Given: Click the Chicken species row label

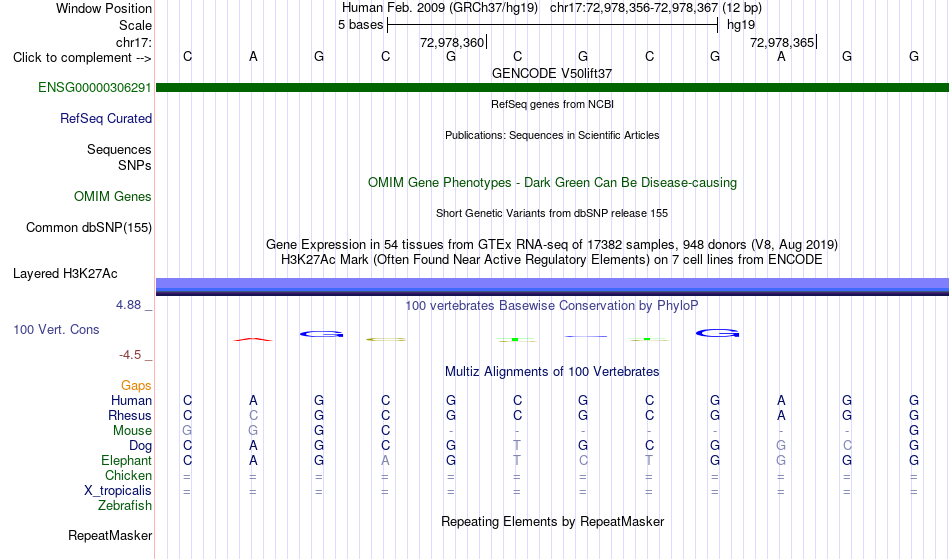Looking at the screenshot, I should [x=128, y=476].
